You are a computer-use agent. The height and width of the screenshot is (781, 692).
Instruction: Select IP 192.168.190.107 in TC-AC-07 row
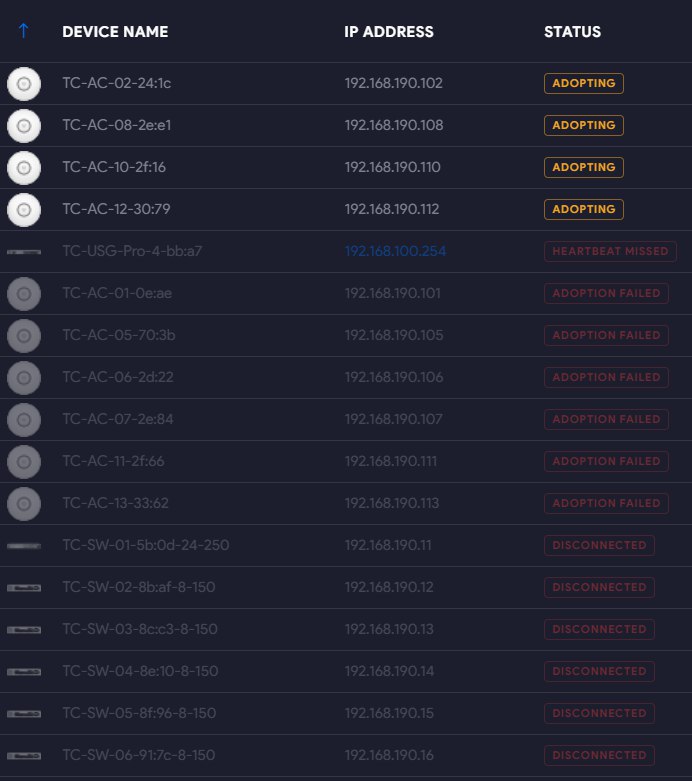click(x=394, y=419)
